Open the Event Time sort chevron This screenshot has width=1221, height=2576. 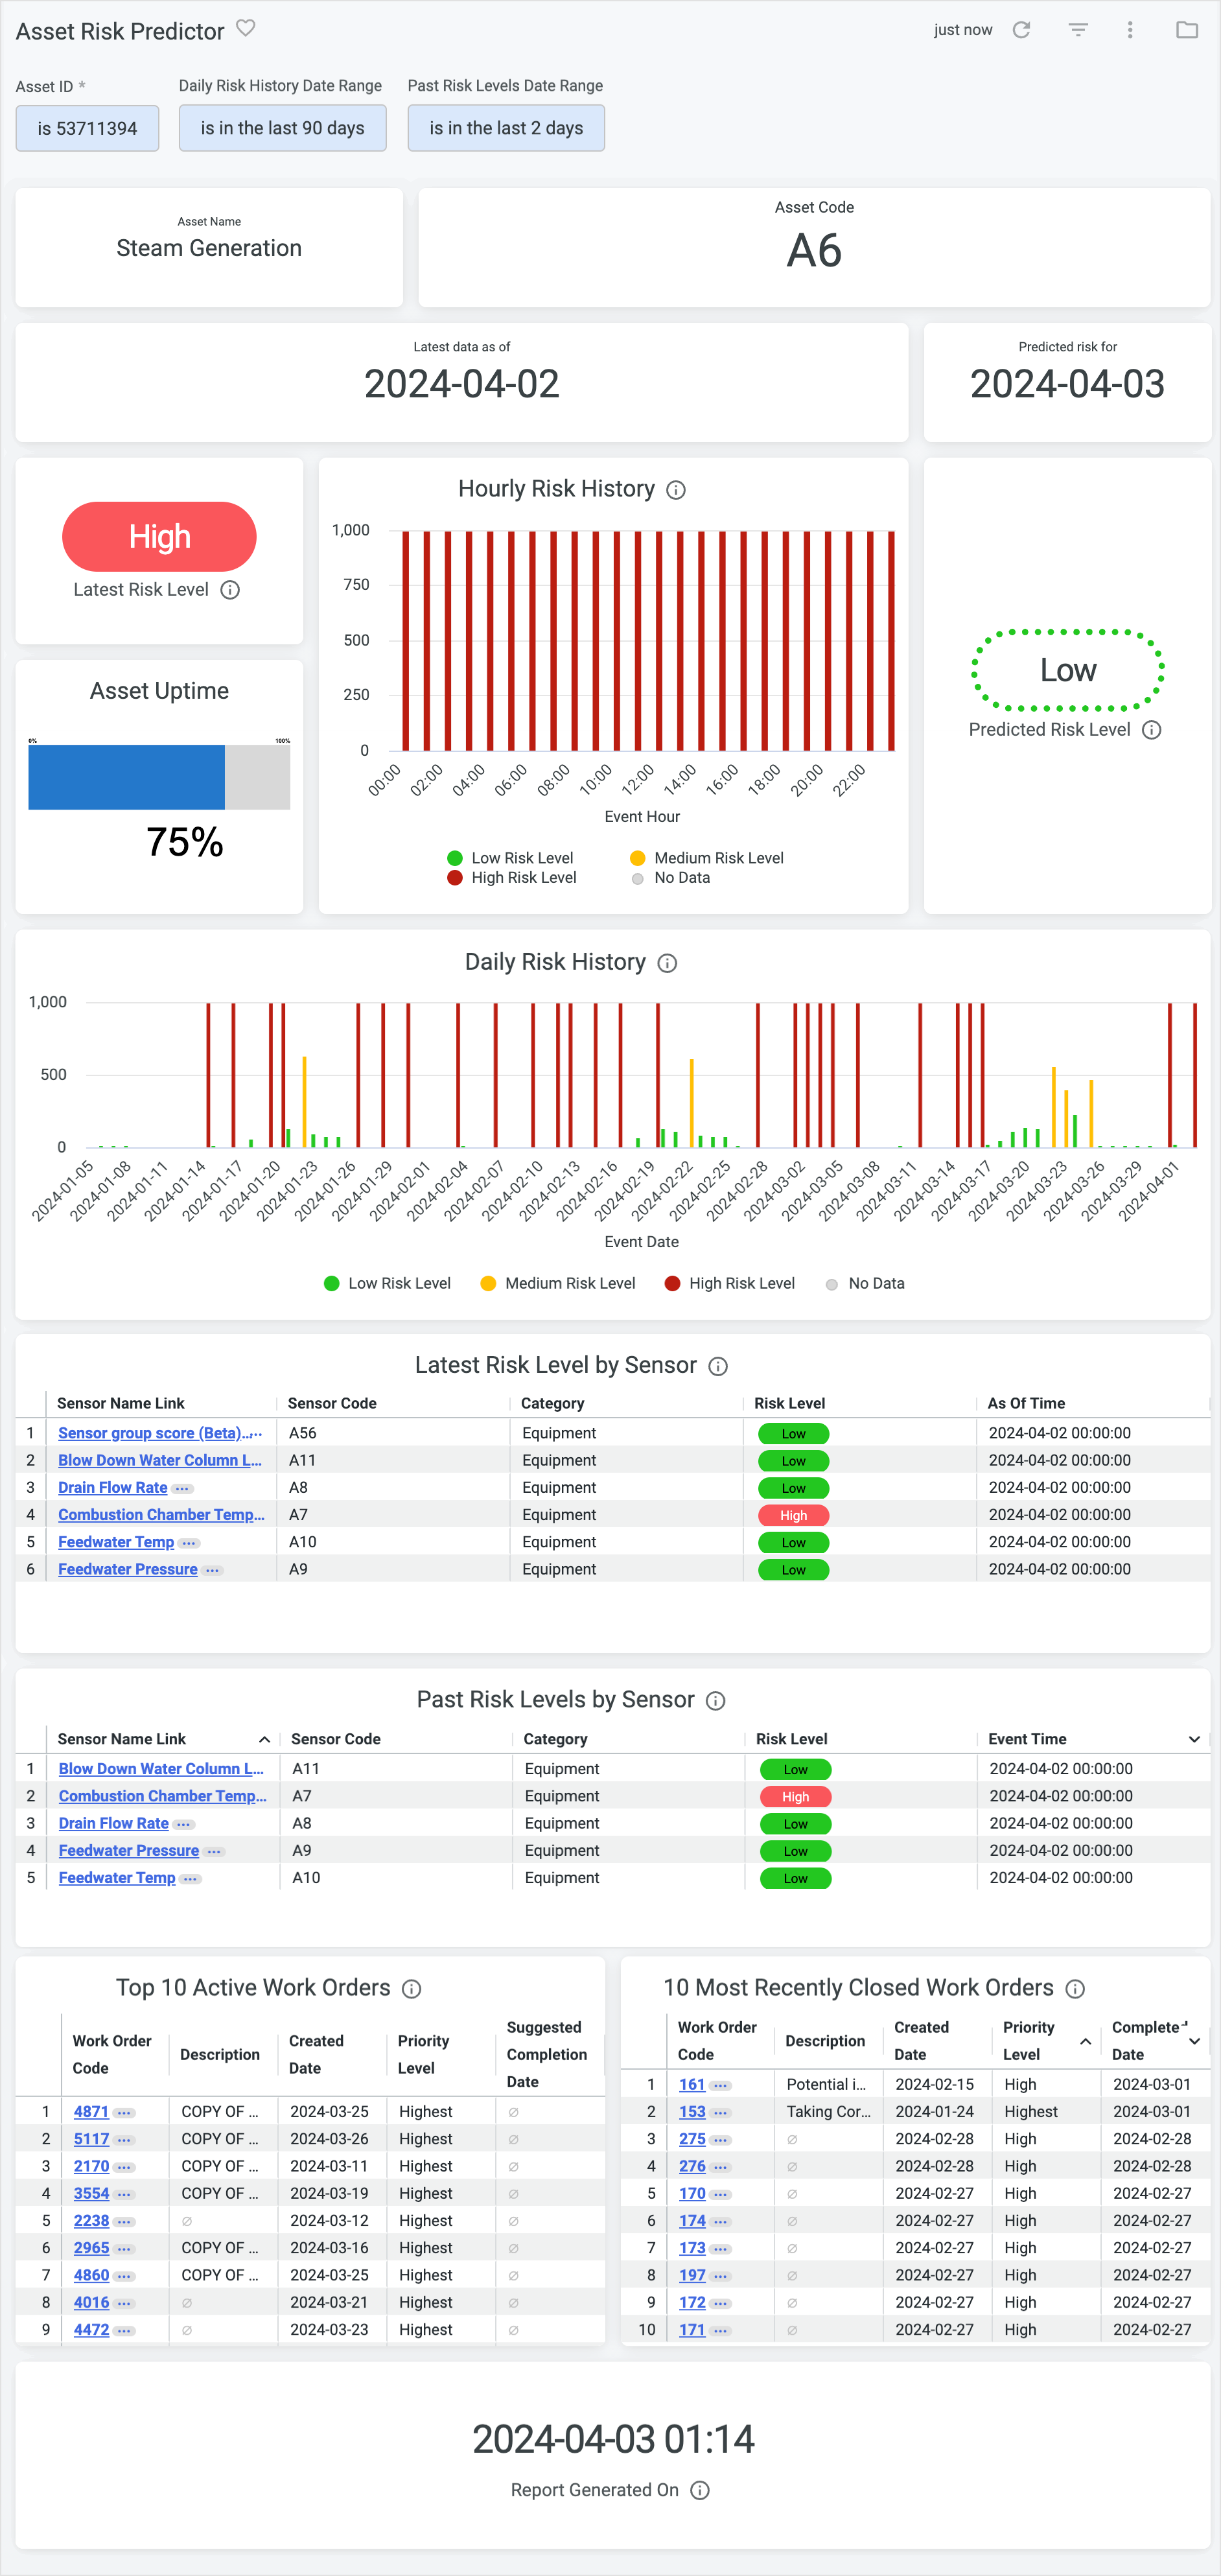click(x=1194, y=1739)
